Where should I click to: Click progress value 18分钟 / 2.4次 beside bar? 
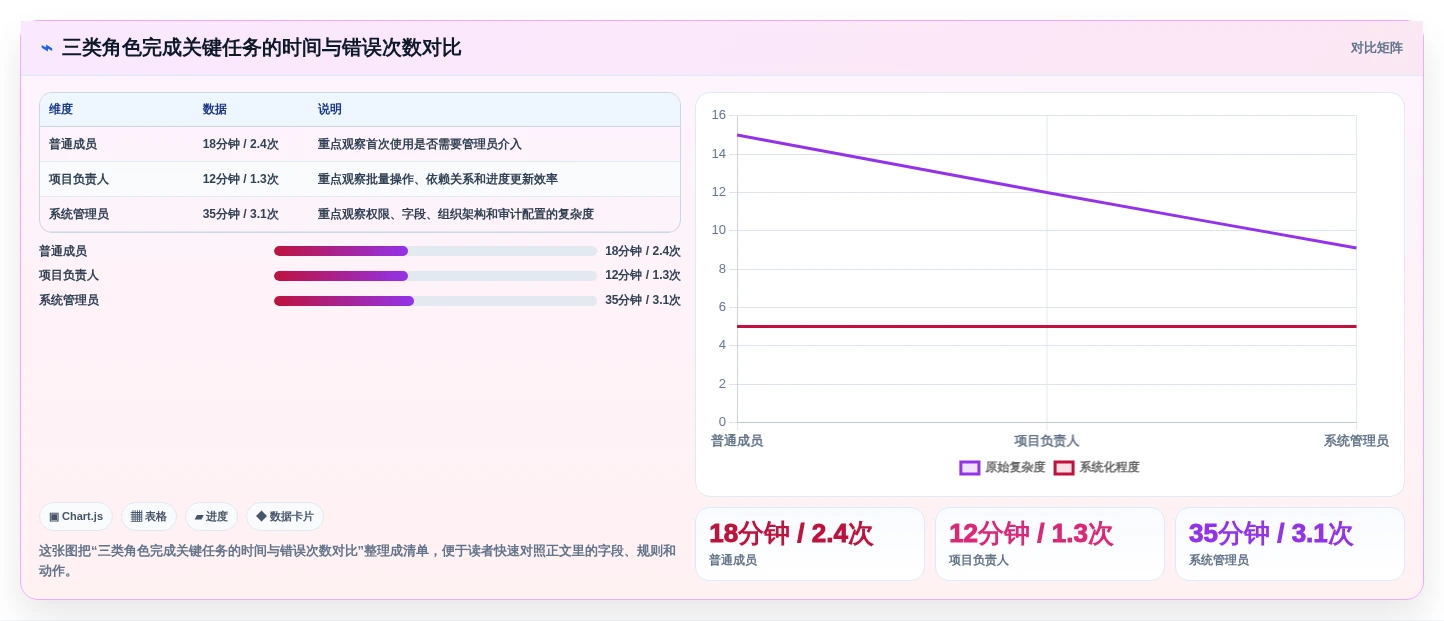643,251
